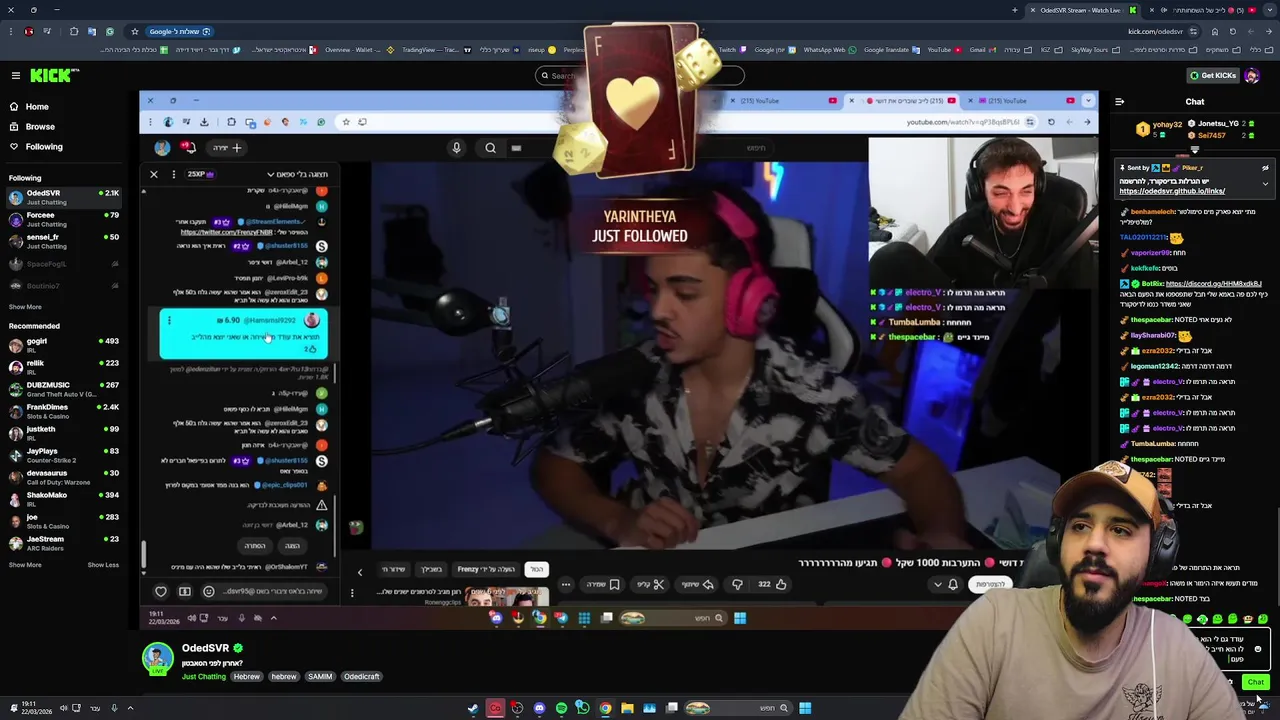Open DUBZMUSIC channel in Recommended
Image resolution: width=1280 pixels, height=720 pixels.
click(x=64, y=389)
